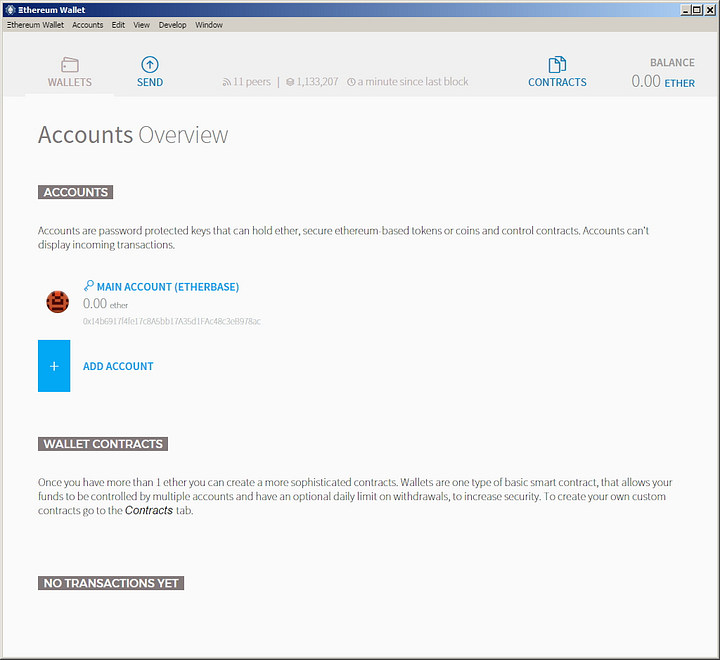Click the block number stack icon
This screenshot has height=660, width=720.
point(290,82)
